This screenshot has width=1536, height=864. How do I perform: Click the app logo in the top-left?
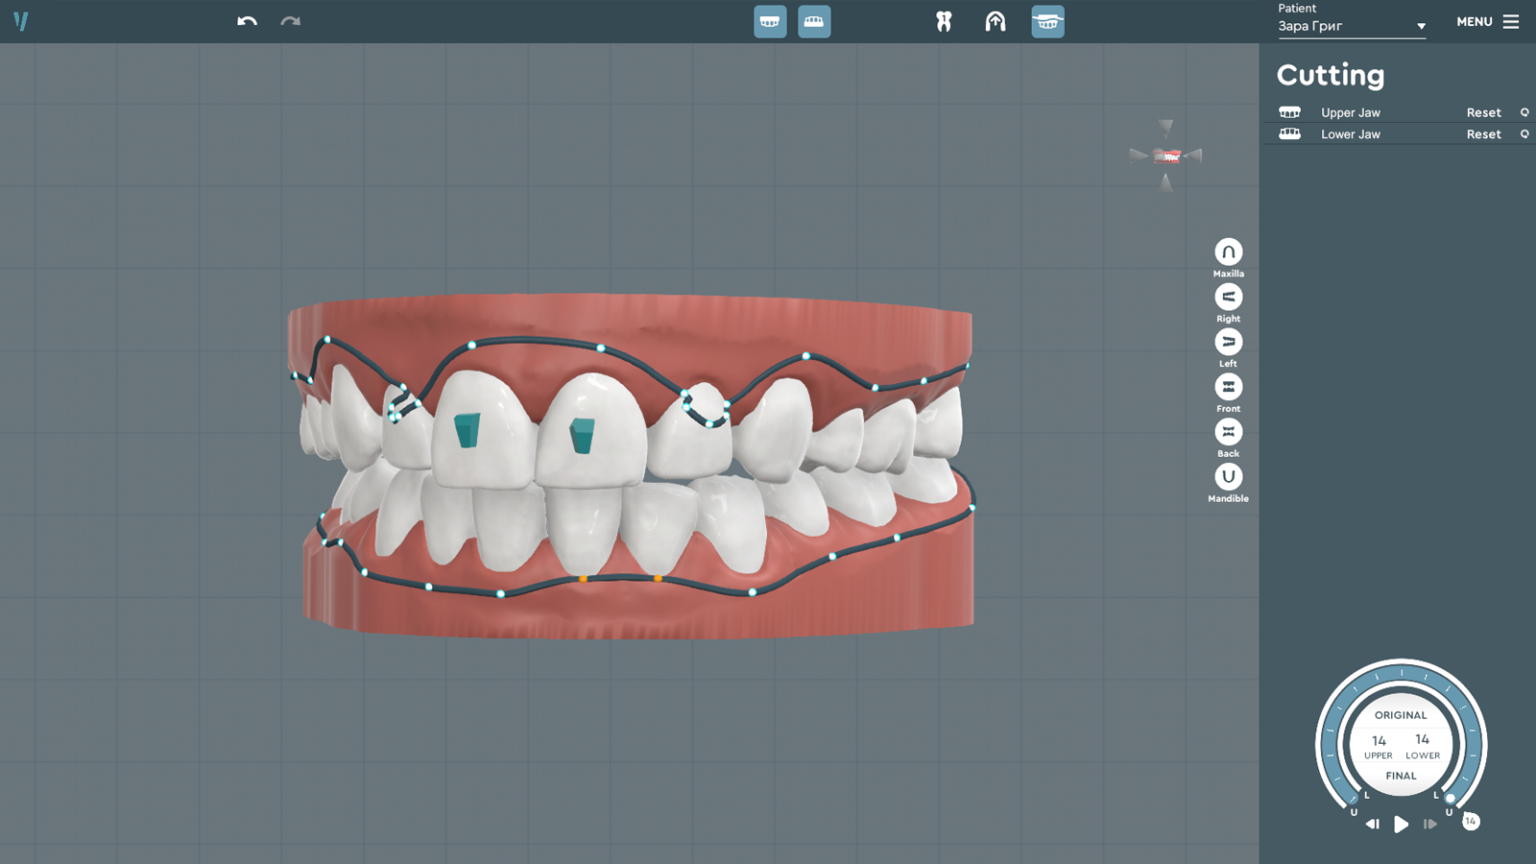21,21
